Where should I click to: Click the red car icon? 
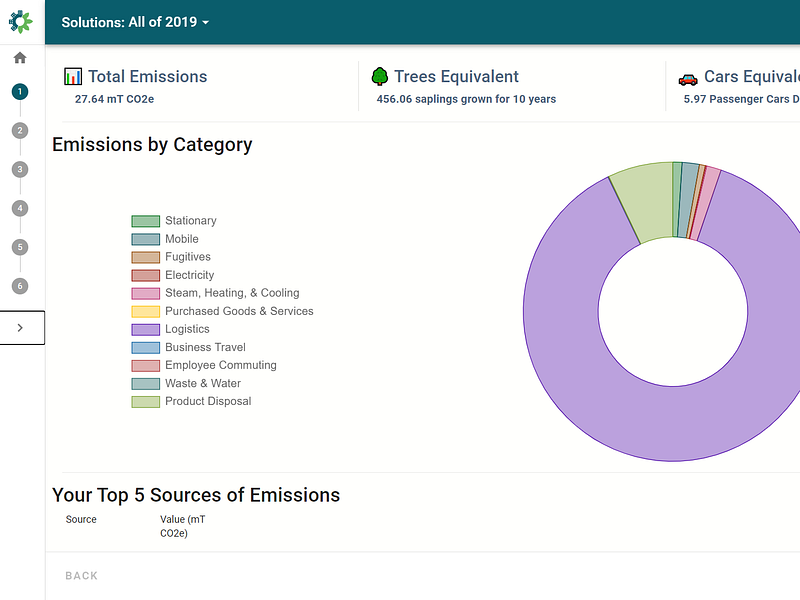tap(687, 78)
